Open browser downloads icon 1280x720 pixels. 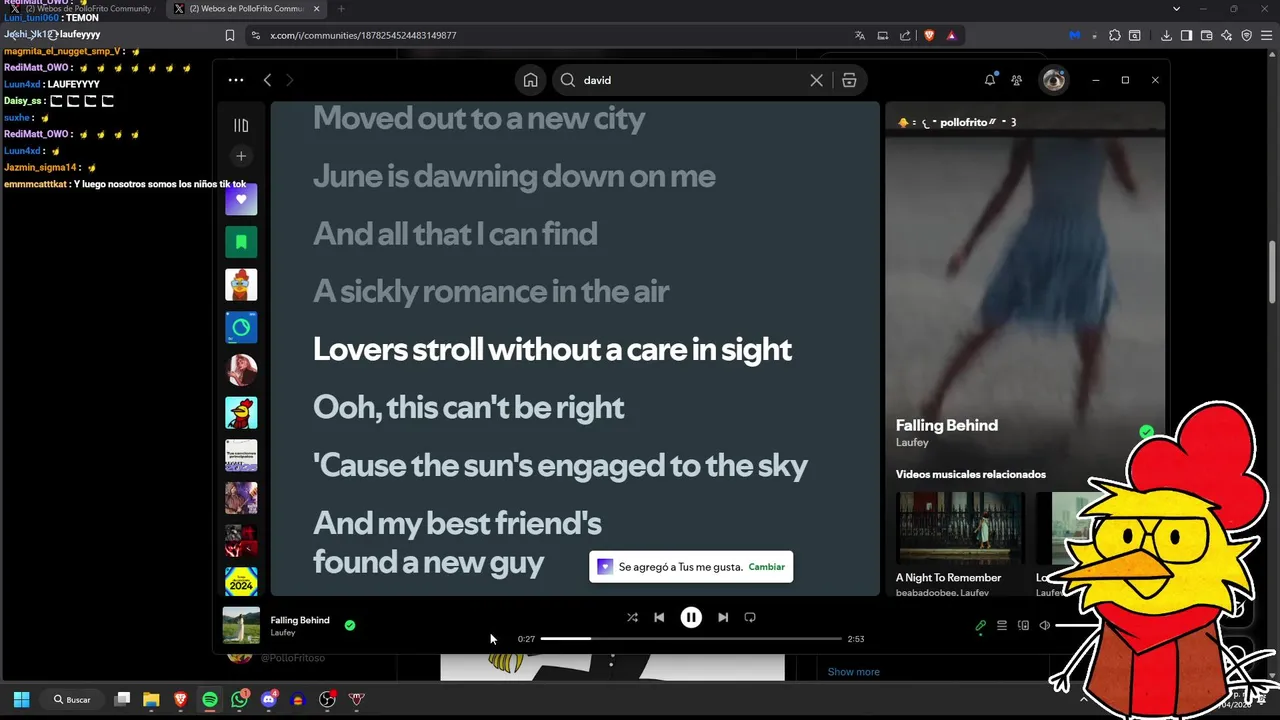click(x=1166, y=35)
